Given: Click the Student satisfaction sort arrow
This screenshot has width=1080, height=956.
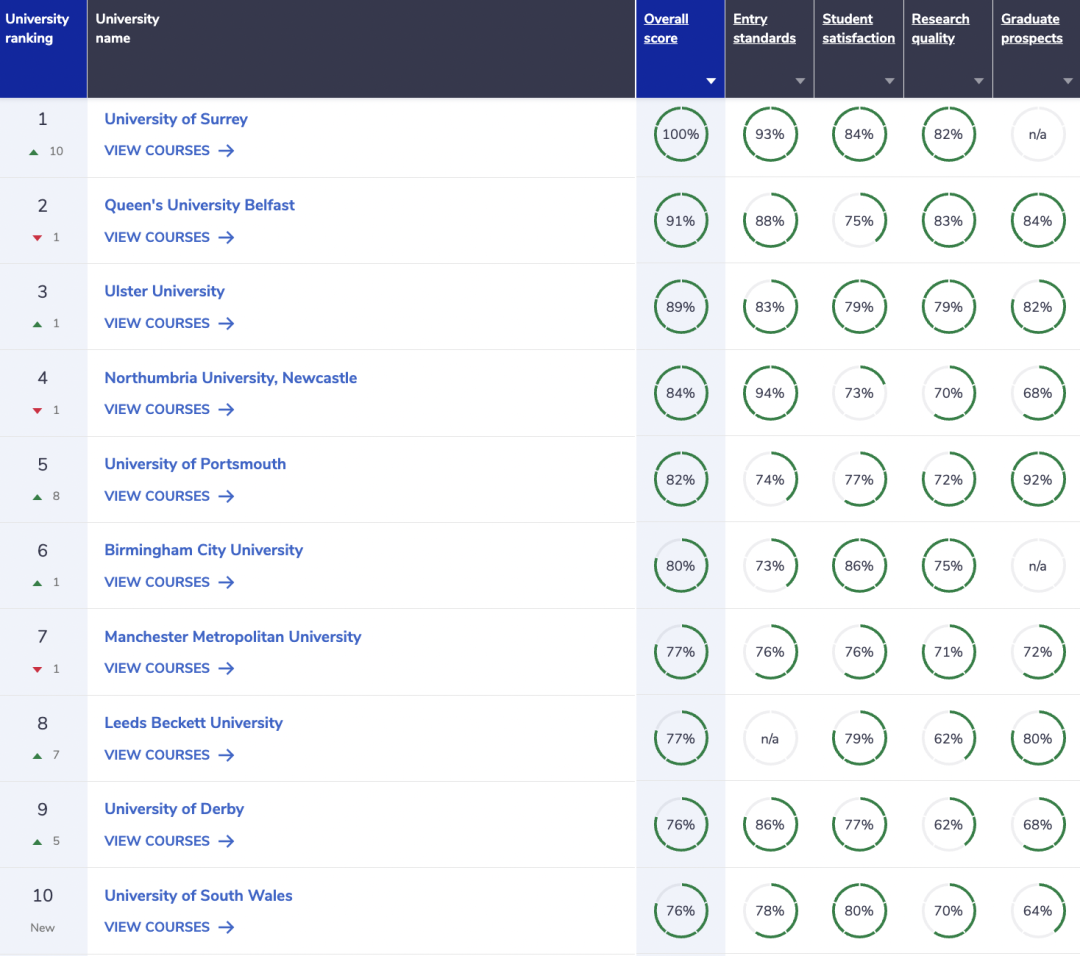Looking at the screenshot, I should coord(889,81).
